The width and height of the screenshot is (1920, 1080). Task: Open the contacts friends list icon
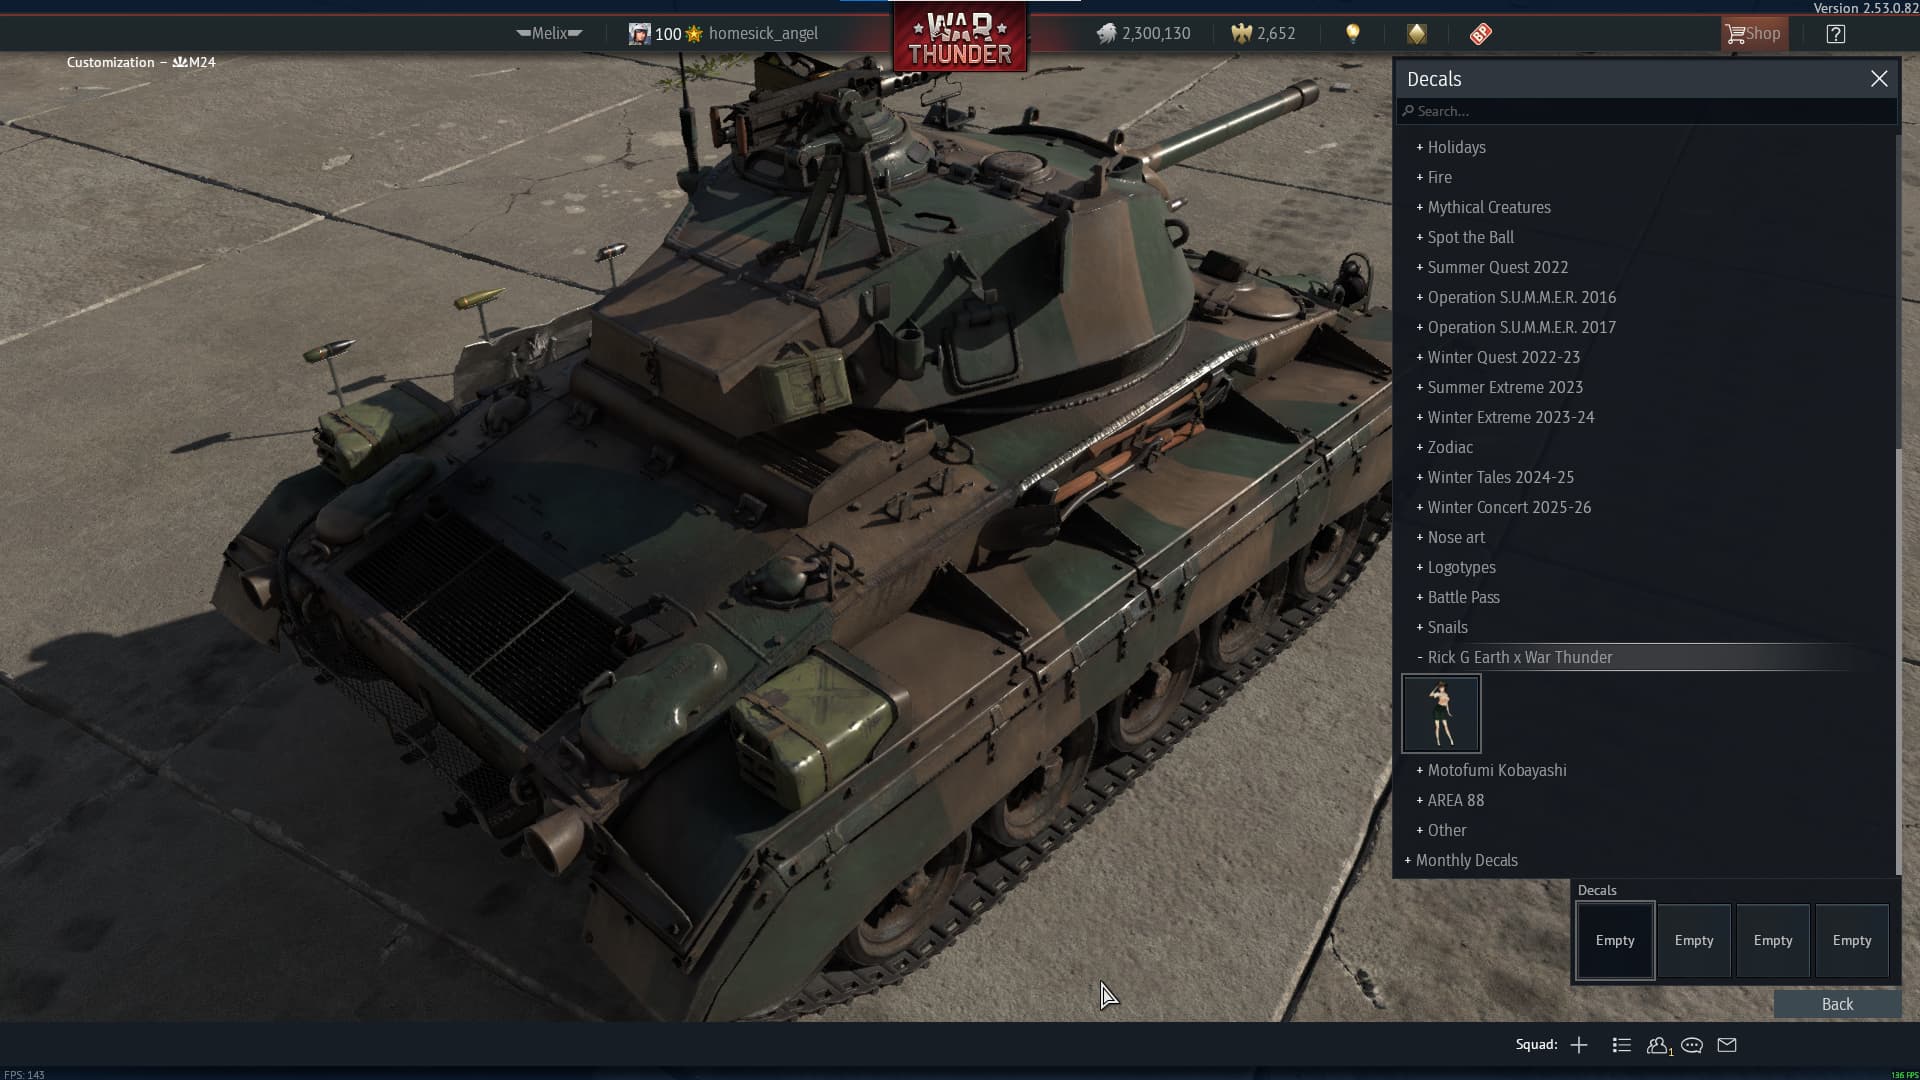pos(1658,1045)
